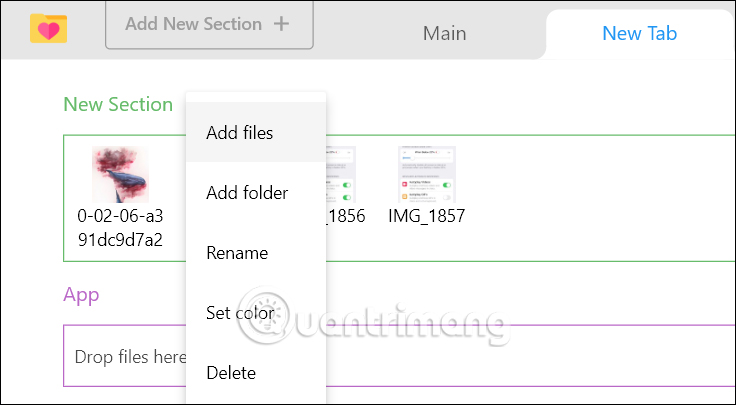The image size is (736, 405).
Task: Click the _1856 file name label
Action: coord(346,216)
